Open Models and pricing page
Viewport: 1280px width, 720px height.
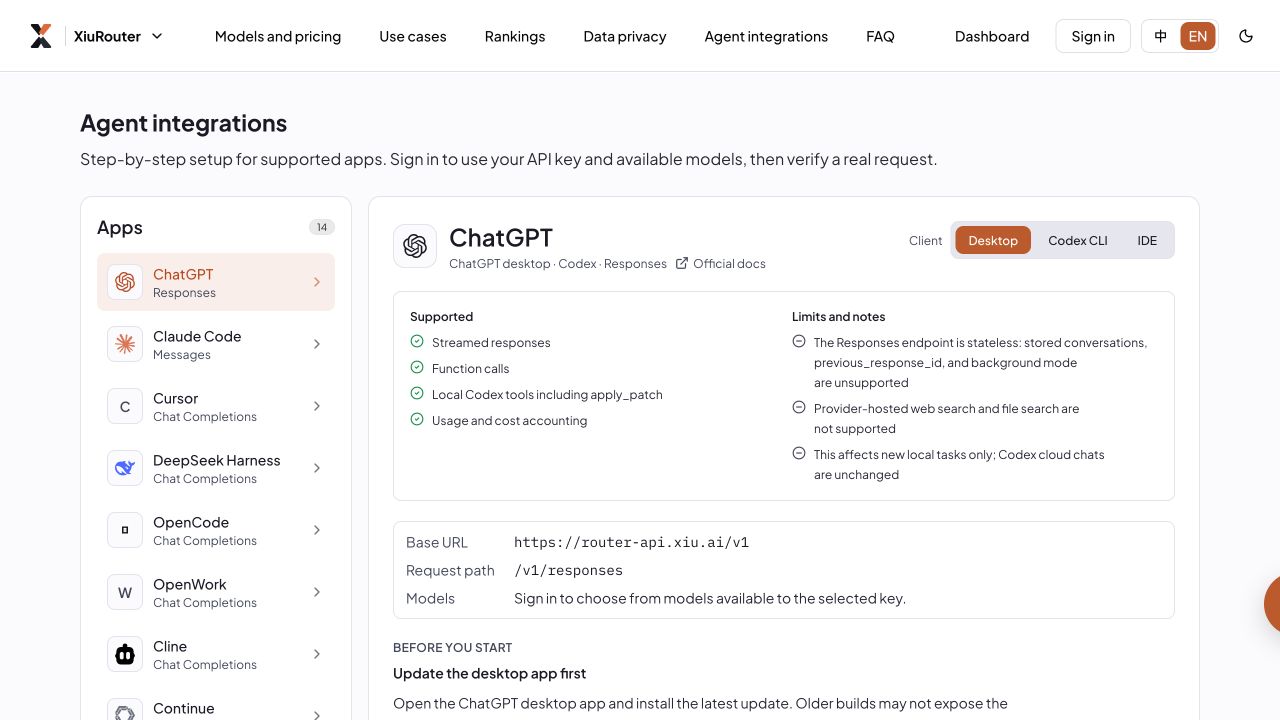pos(278,36)
